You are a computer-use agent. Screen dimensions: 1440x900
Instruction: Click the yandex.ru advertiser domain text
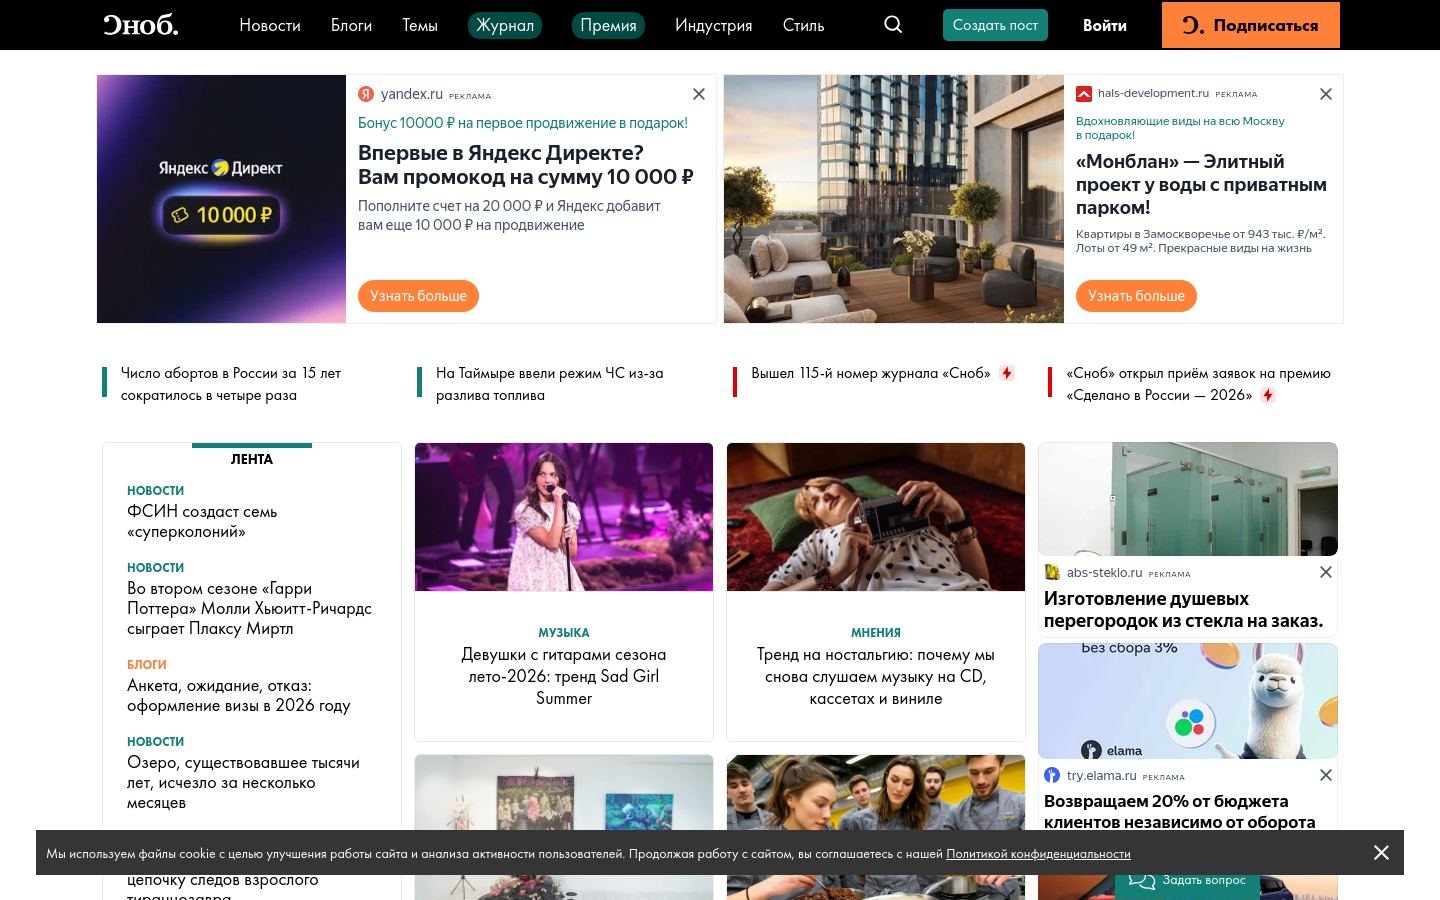(x=412, y=94)
